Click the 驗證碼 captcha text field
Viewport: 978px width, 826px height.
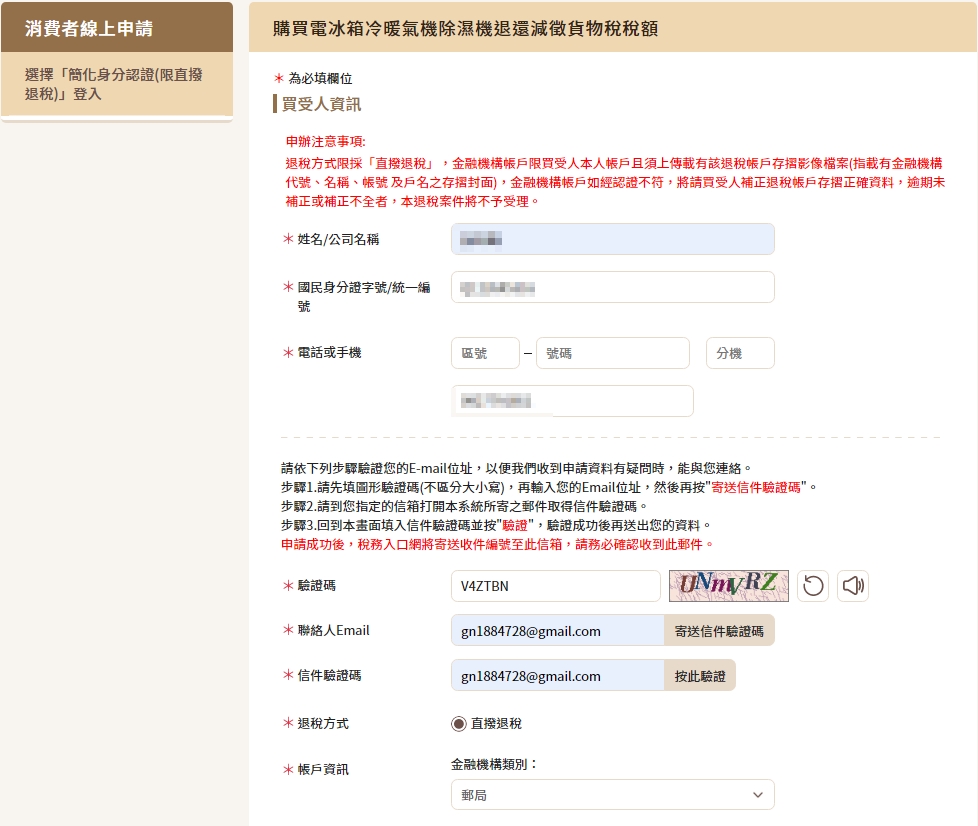(x=555, y=586)
